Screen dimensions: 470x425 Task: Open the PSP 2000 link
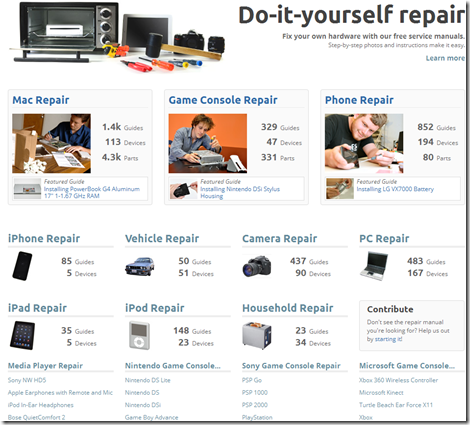click(255, 405)
